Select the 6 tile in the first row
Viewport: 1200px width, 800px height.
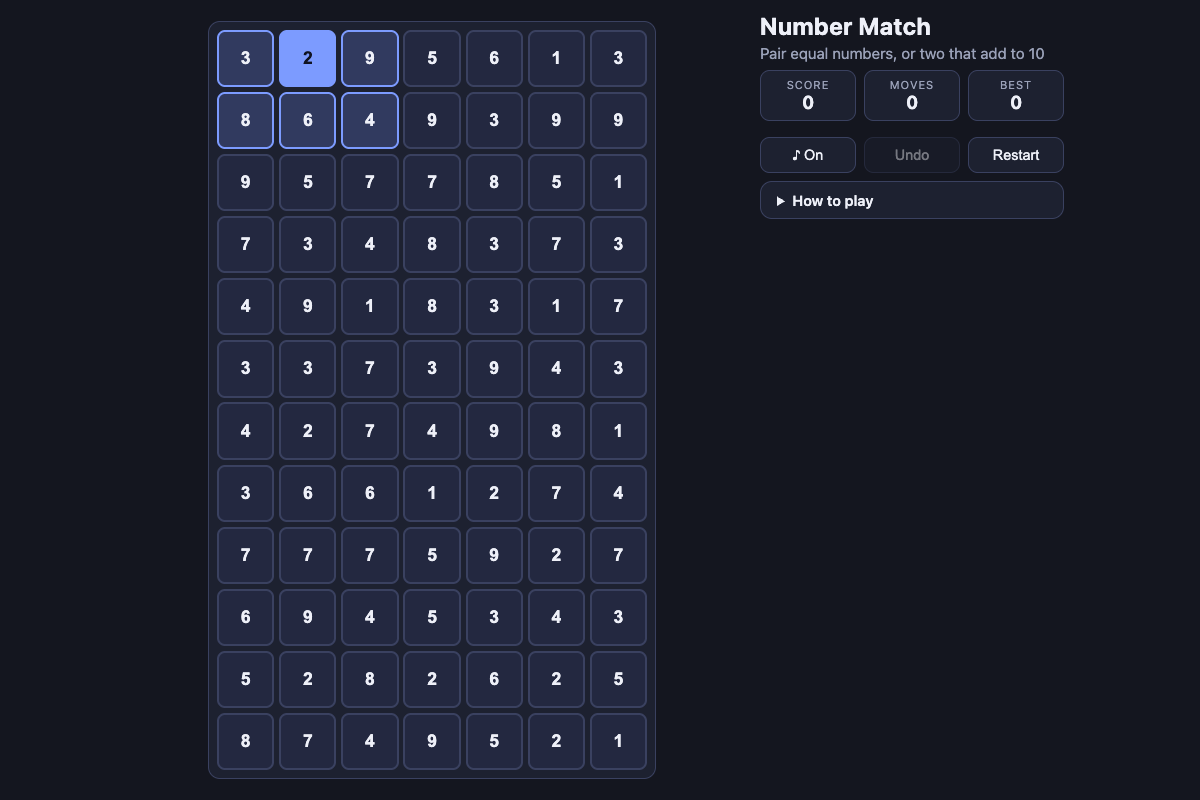point(494,58)
